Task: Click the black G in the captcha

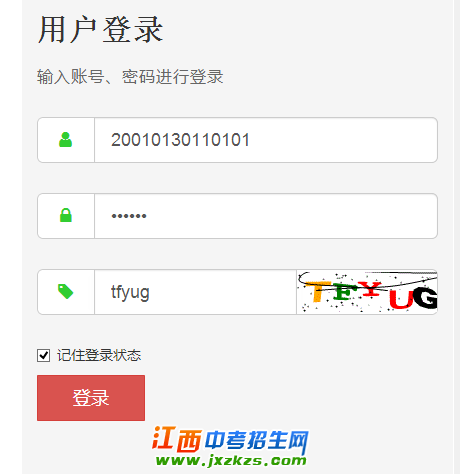Action: click(x=425, y=298)
